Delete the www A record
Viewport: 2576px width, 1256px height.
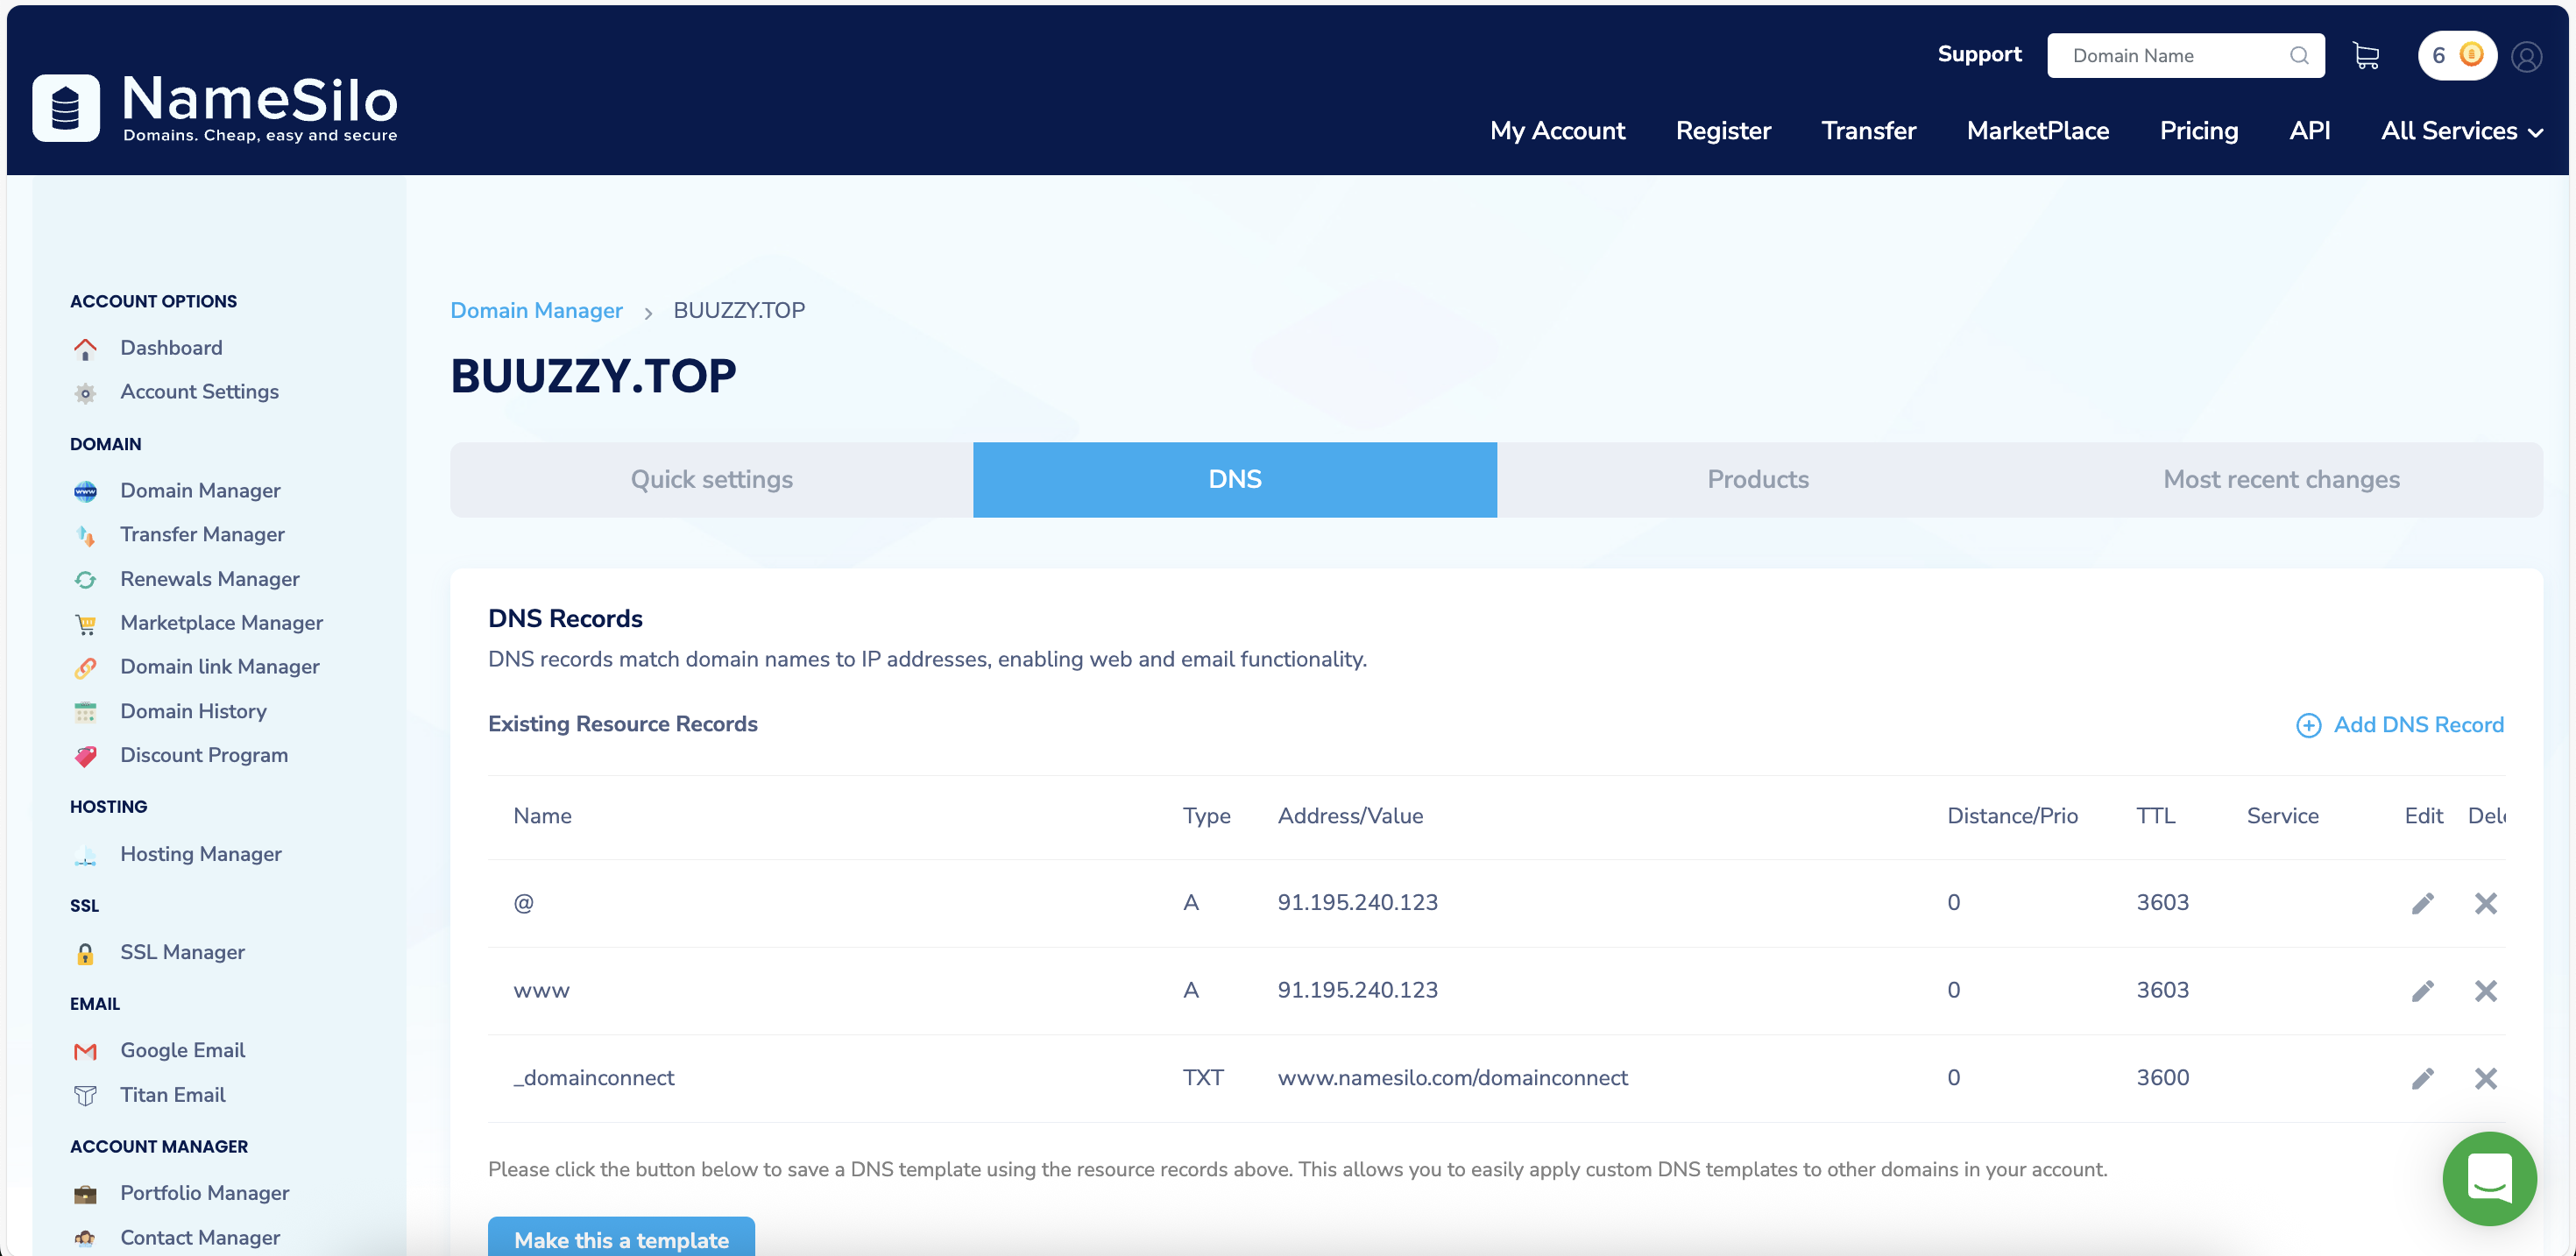pos(2485,990)
